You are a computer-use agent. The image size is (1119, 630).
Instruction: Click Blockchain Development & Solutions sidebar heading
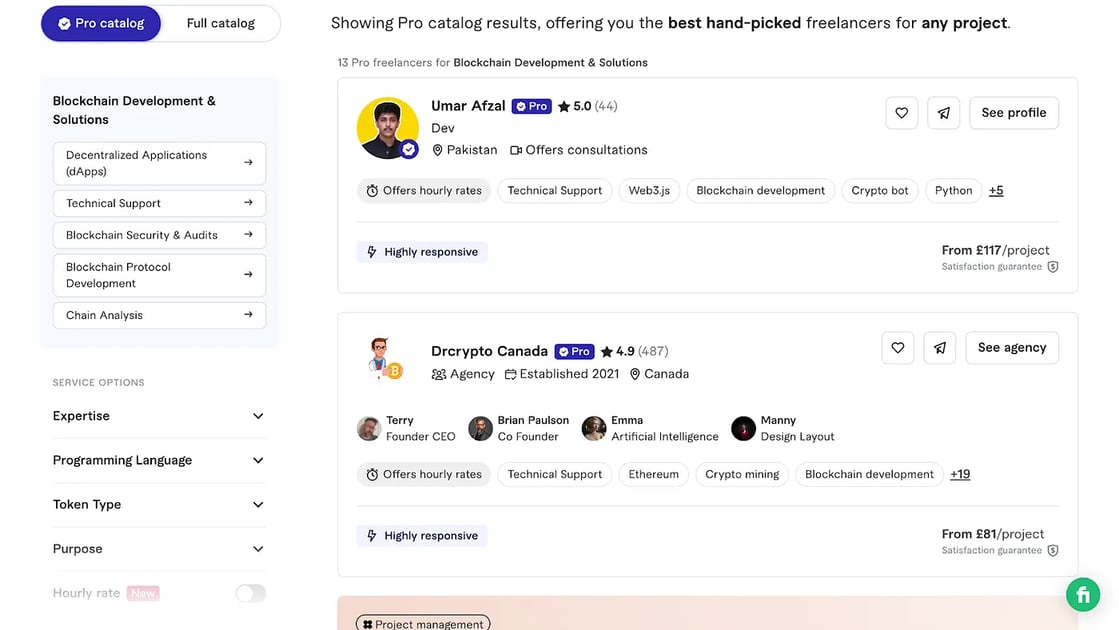(x=134, y=111)
